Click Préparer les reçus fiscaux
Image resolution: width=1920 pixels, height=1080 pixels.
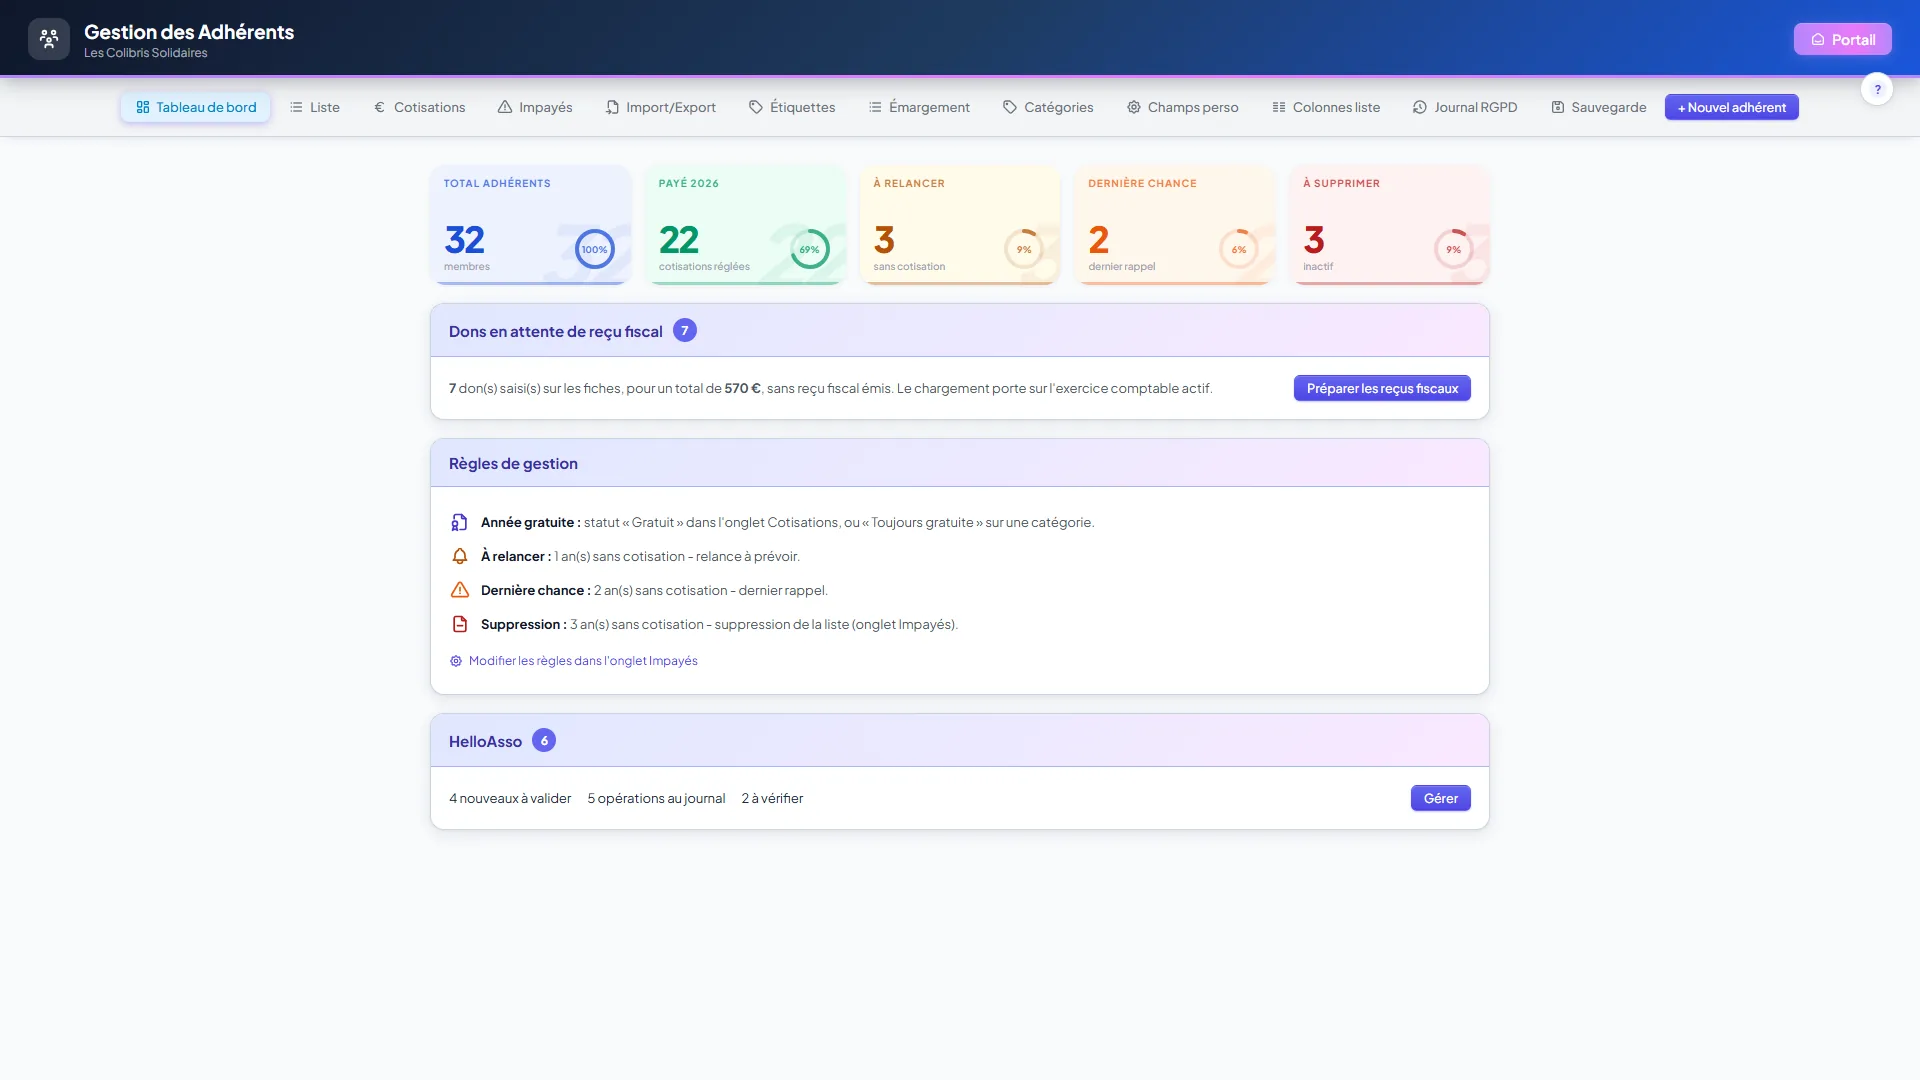[1382, 388]
